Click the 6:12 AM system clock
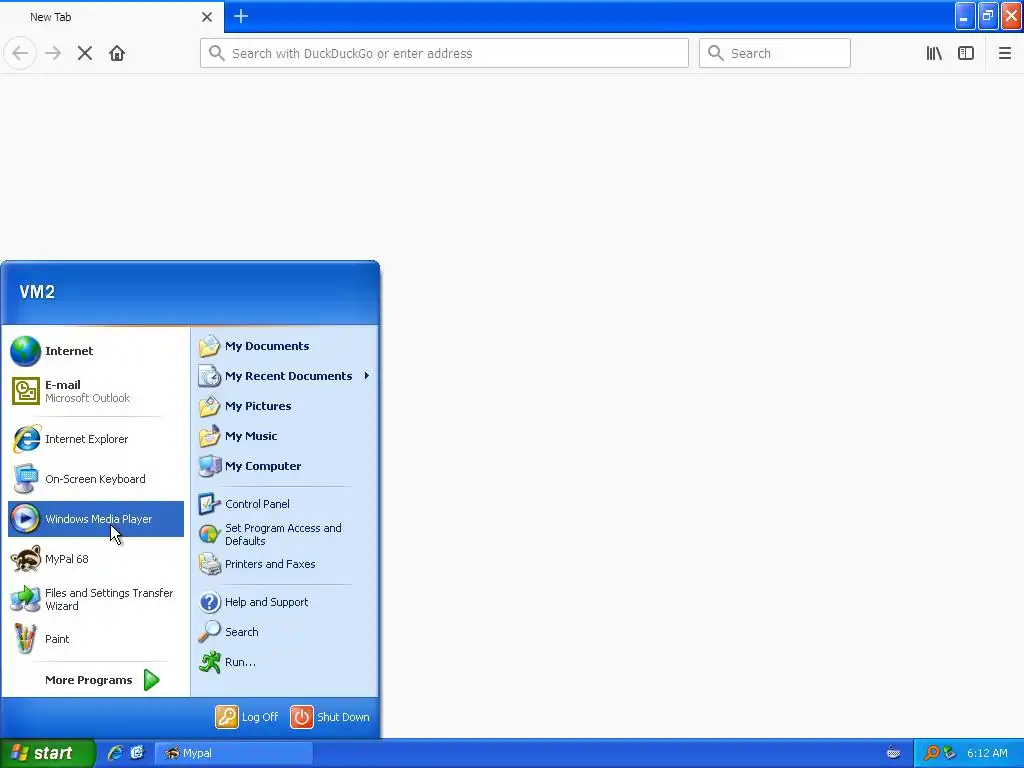The width and height of the screenshot is (1024, 768). [x=987, y=753]
